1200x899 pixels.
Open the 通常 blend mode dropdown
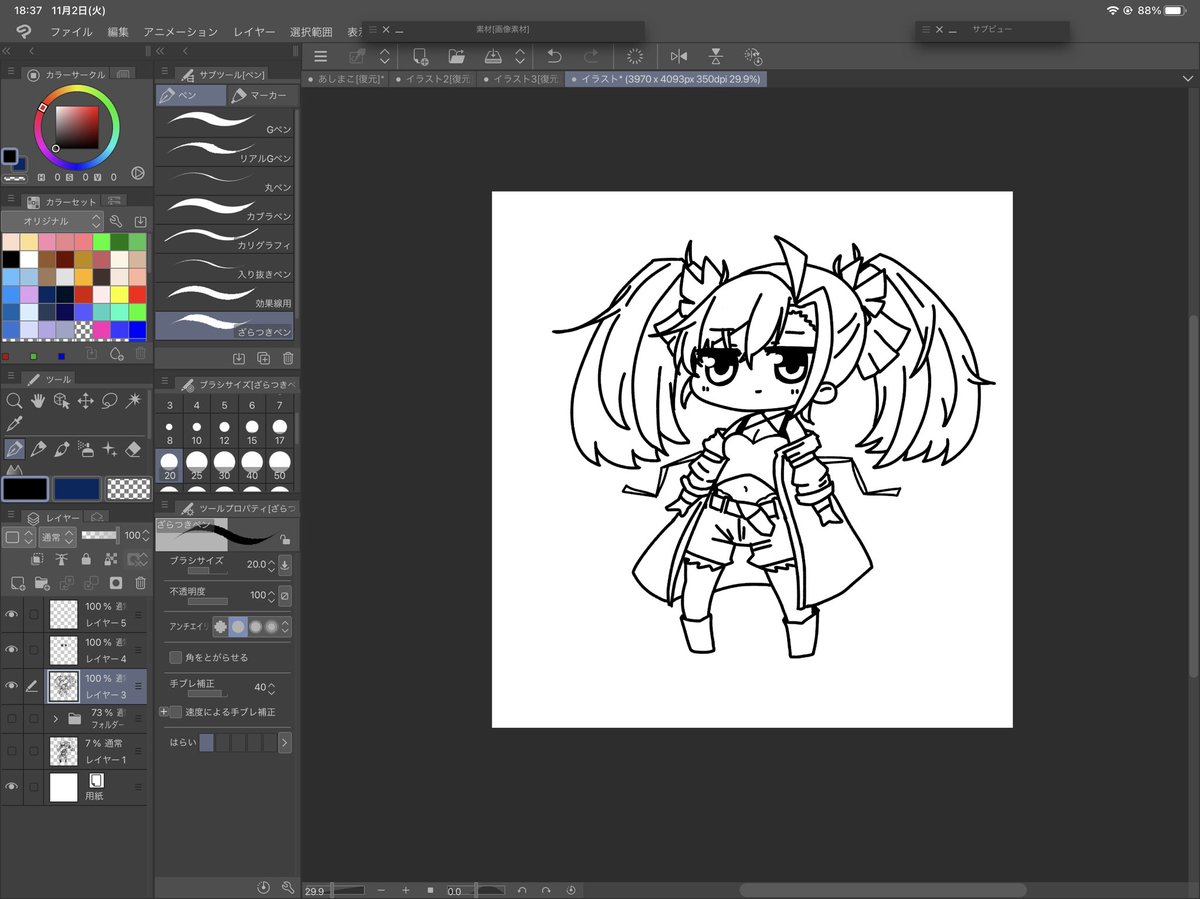click(58, 537)
